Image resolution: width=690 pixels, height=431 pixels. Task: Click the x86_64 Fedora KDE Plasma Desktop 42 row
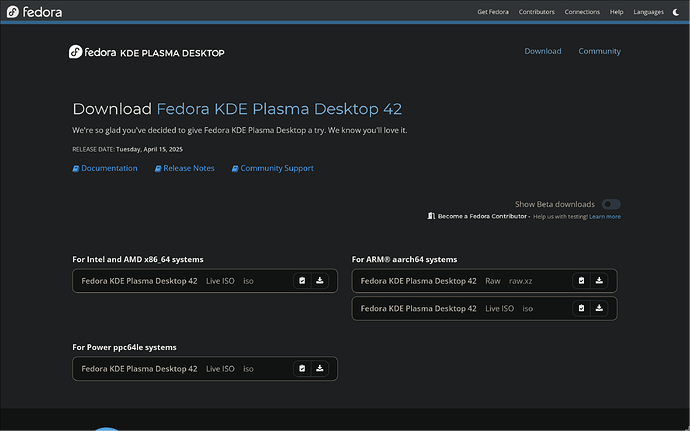click(x=205, y=281)
